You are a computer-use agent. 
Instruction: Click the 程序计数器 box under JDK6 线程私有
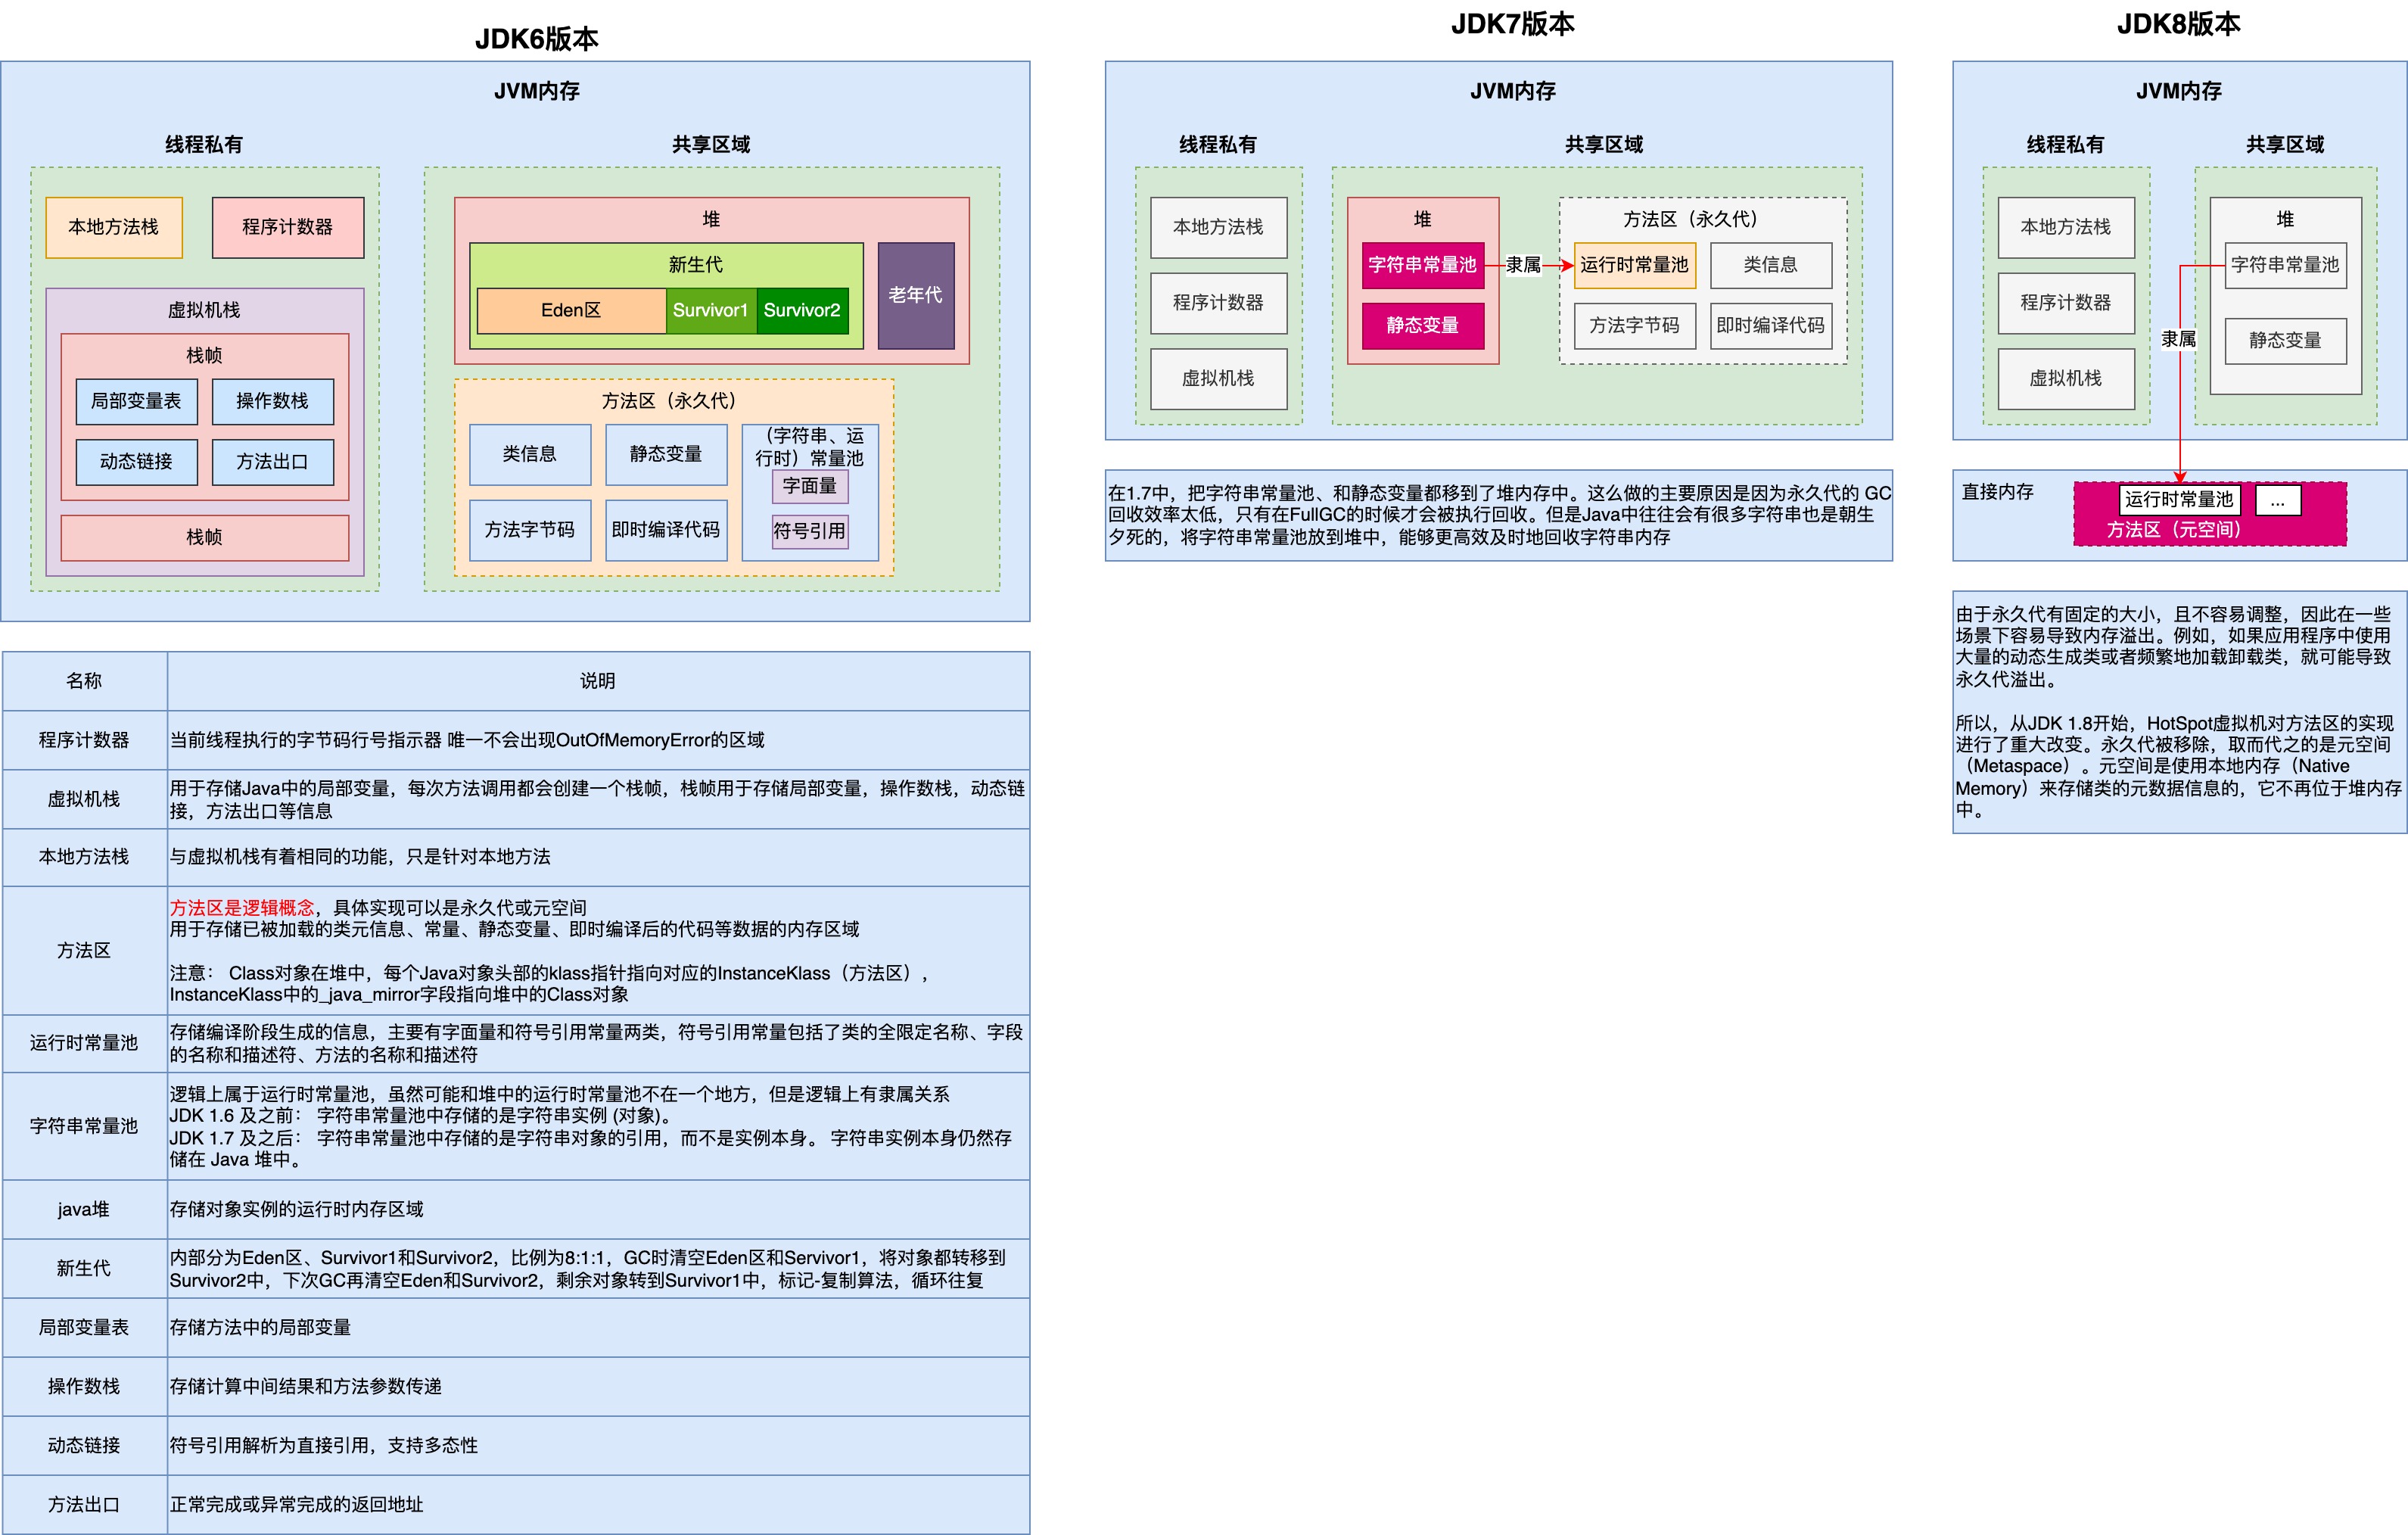[x=288, y=227]
